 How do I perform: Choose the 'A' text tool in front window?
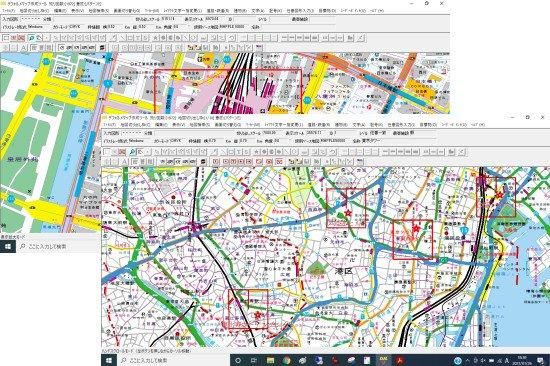[124, 161]
